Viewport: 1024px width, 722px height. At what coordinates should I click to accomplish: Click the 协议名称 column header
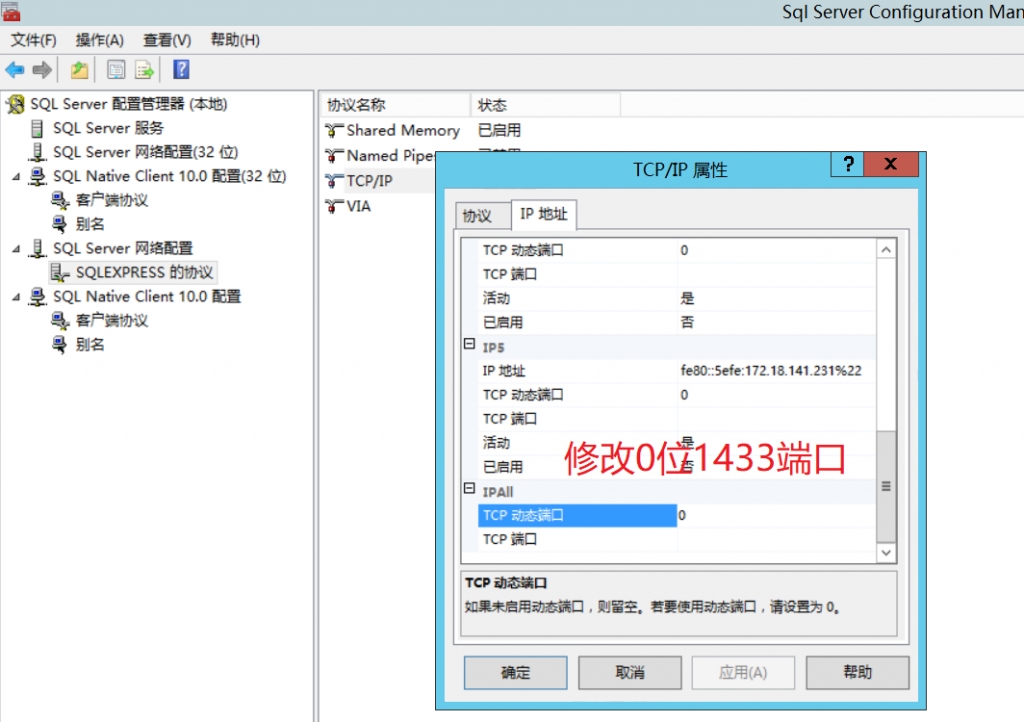coord(396,105)
